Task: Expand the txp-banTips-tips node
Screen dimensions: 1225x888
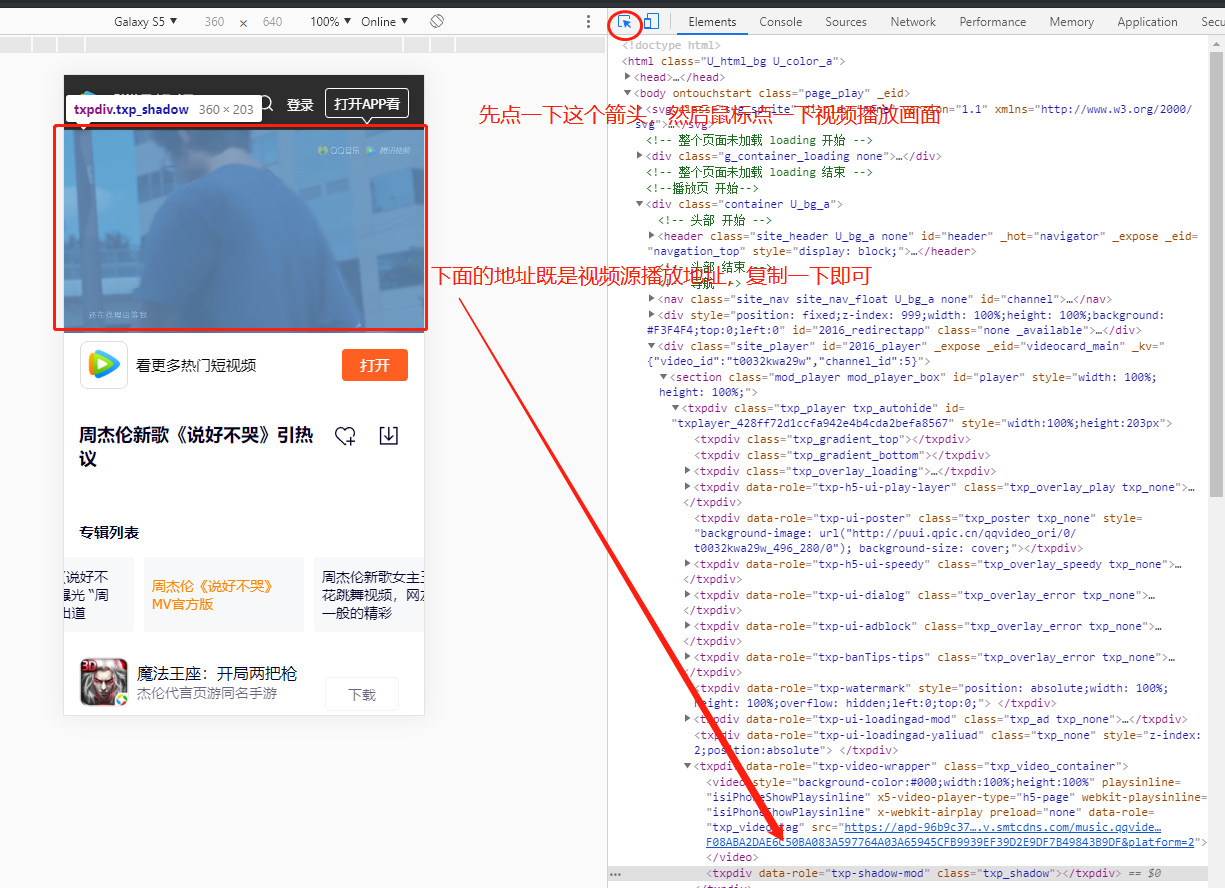Action: pyautogui.click(x=688, y=657)
